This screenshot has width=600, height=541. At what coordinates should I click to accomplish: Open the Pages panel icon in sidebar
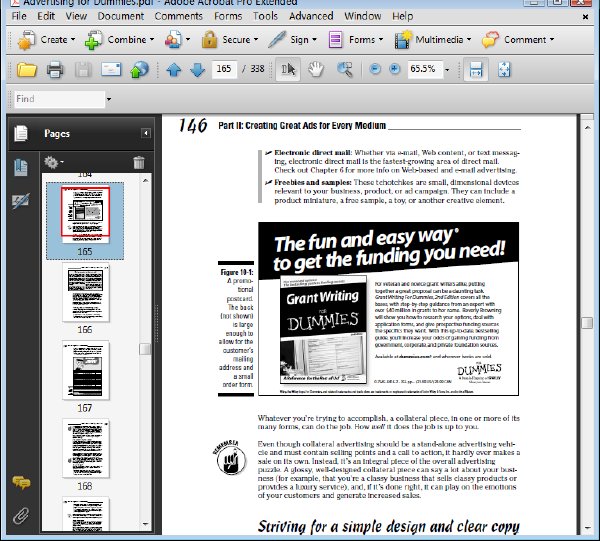tap(21, 133)
